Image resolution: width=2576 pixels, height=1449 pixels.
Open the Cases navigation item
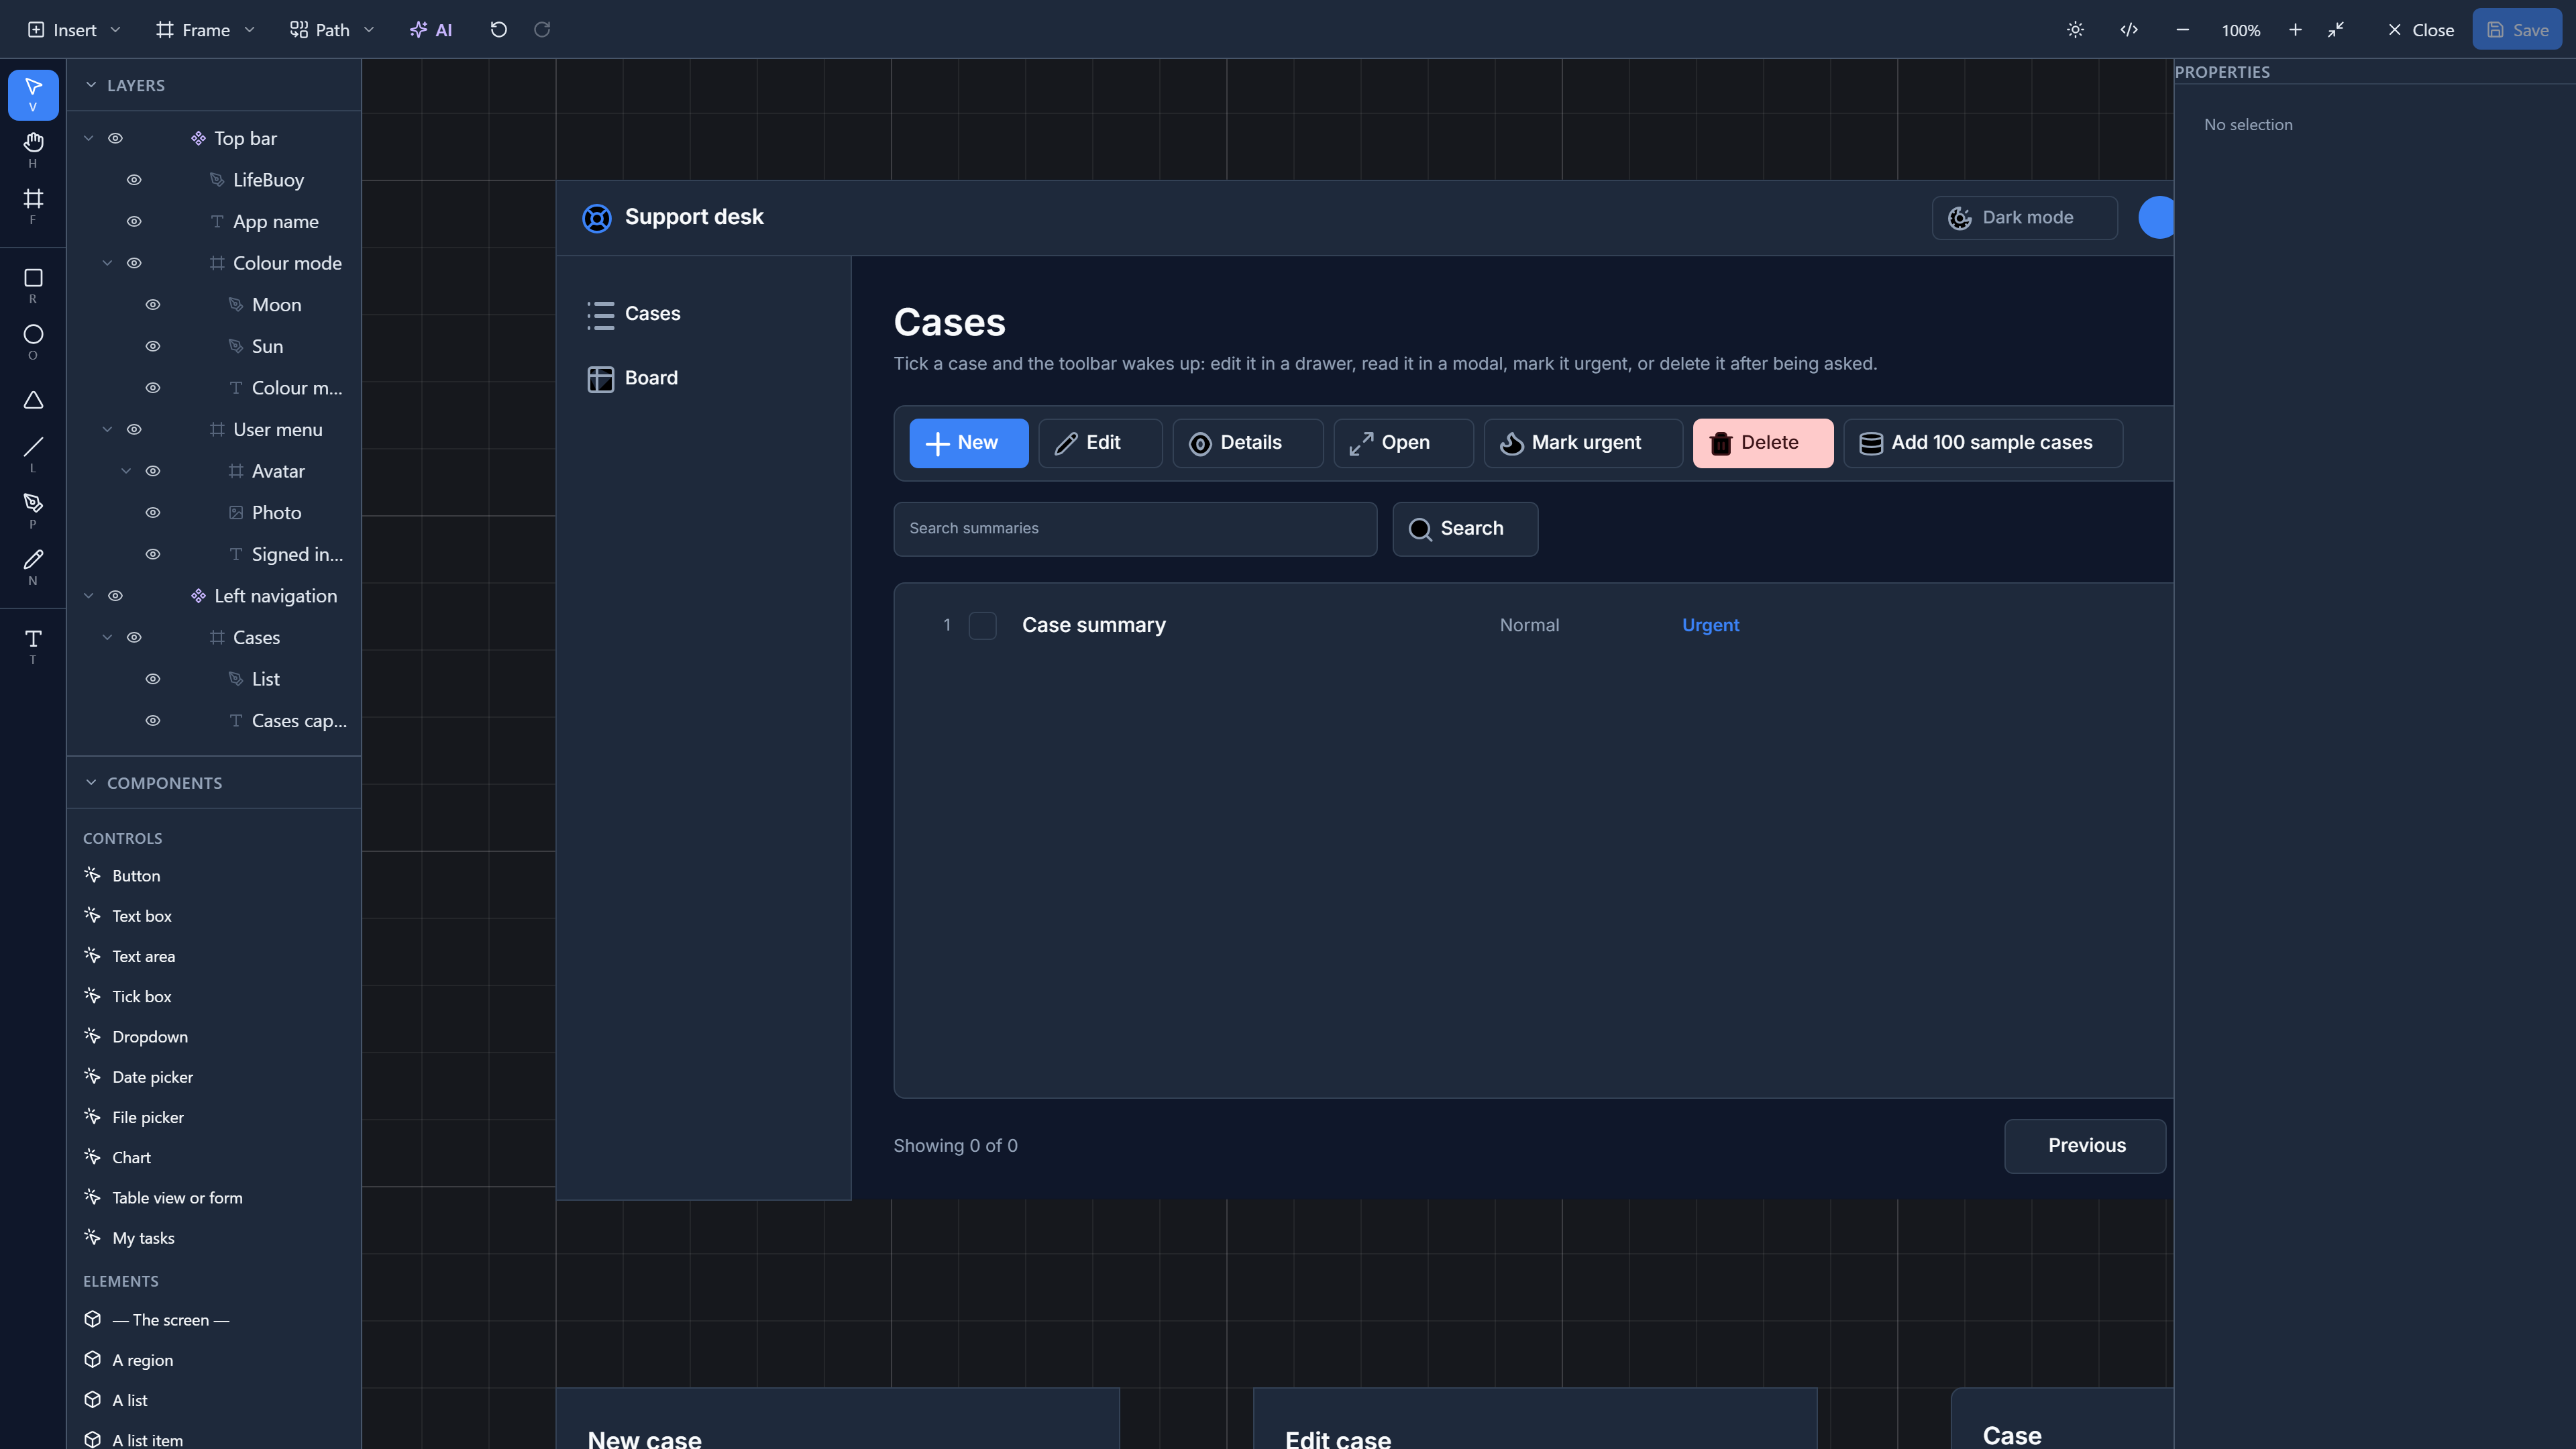[634, 314]
